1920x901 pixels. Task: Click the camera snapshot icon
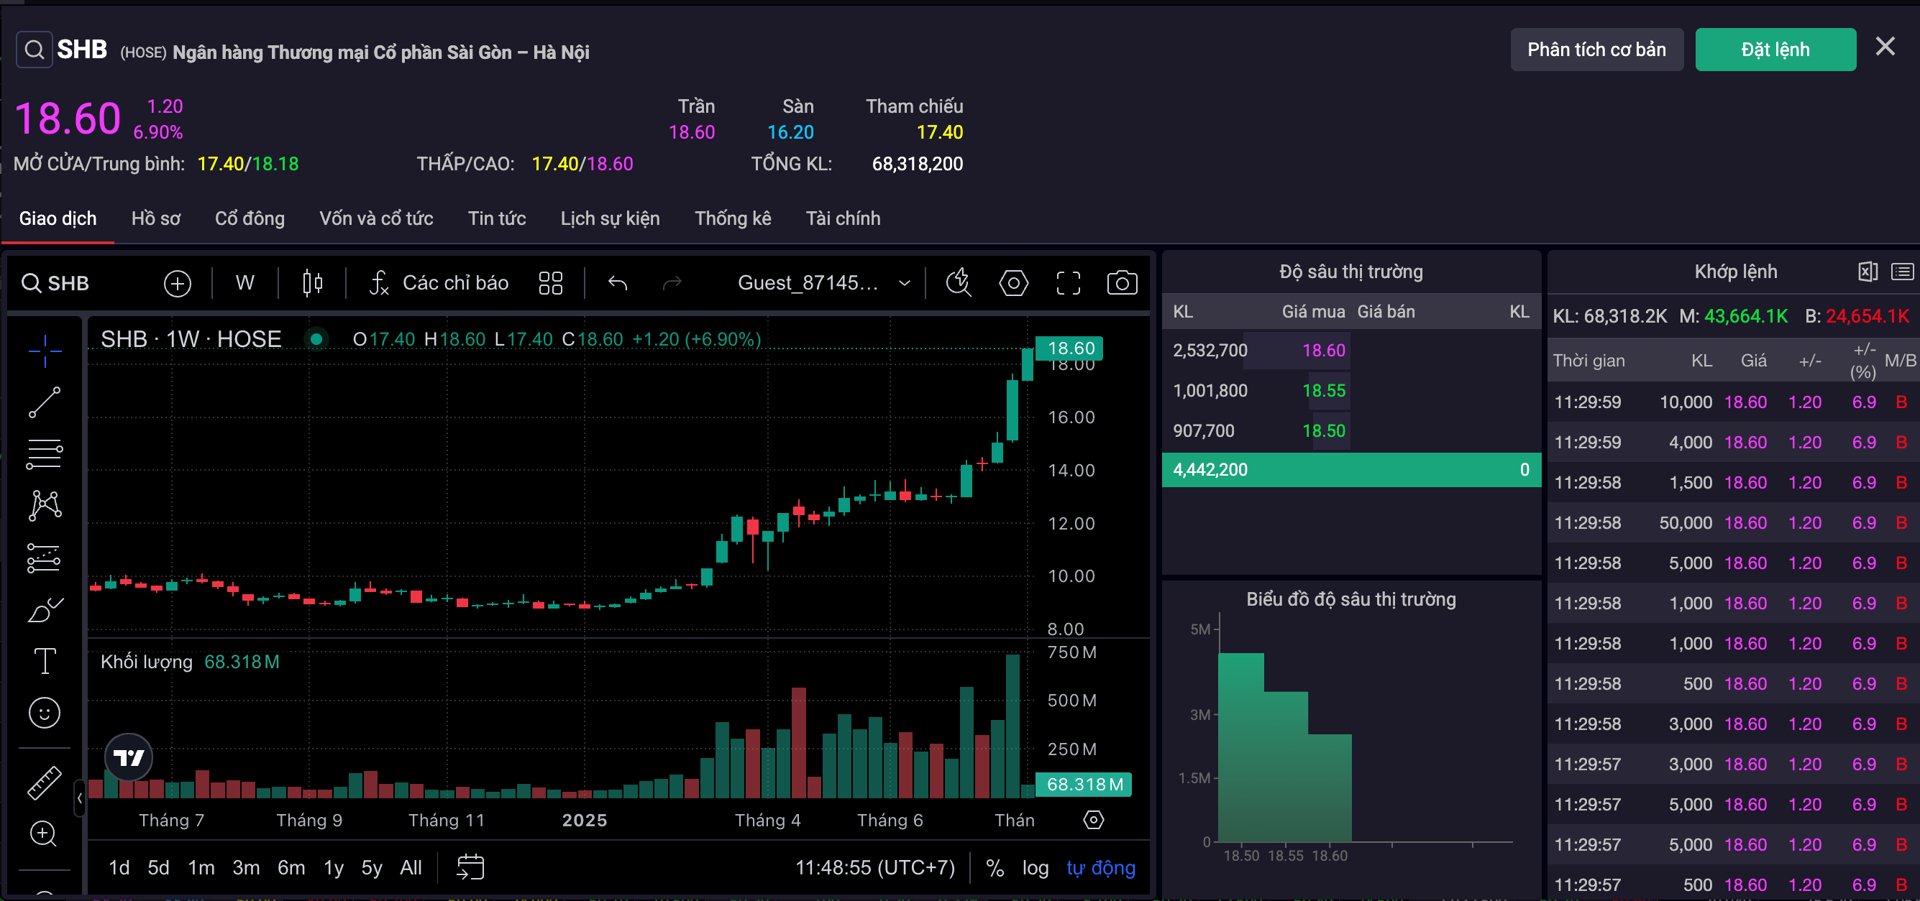(x=1121, y=283)
